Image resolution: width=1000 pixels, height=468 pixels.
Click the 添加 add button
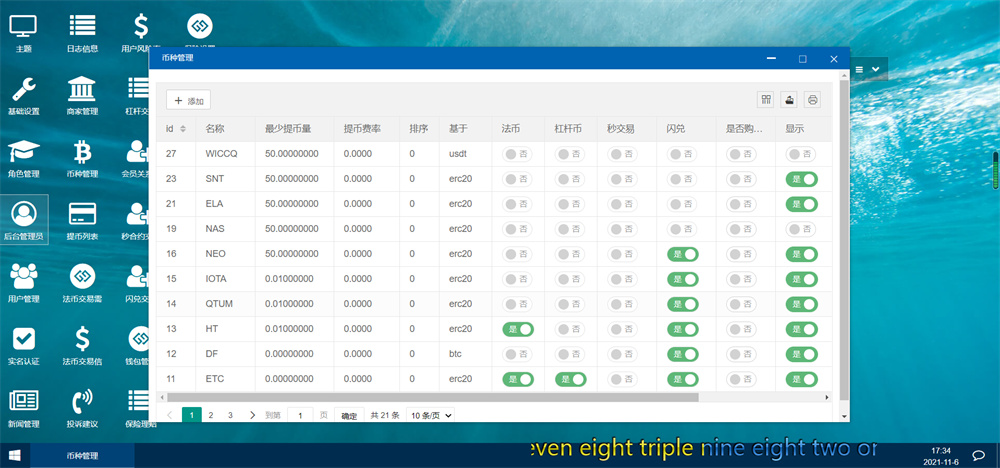[x=188, y=101]
